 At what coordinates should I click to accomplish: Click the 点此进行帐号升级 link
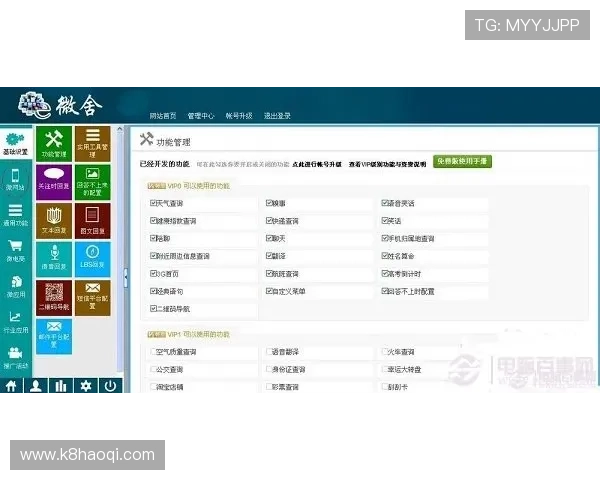[x=316, y=164]
